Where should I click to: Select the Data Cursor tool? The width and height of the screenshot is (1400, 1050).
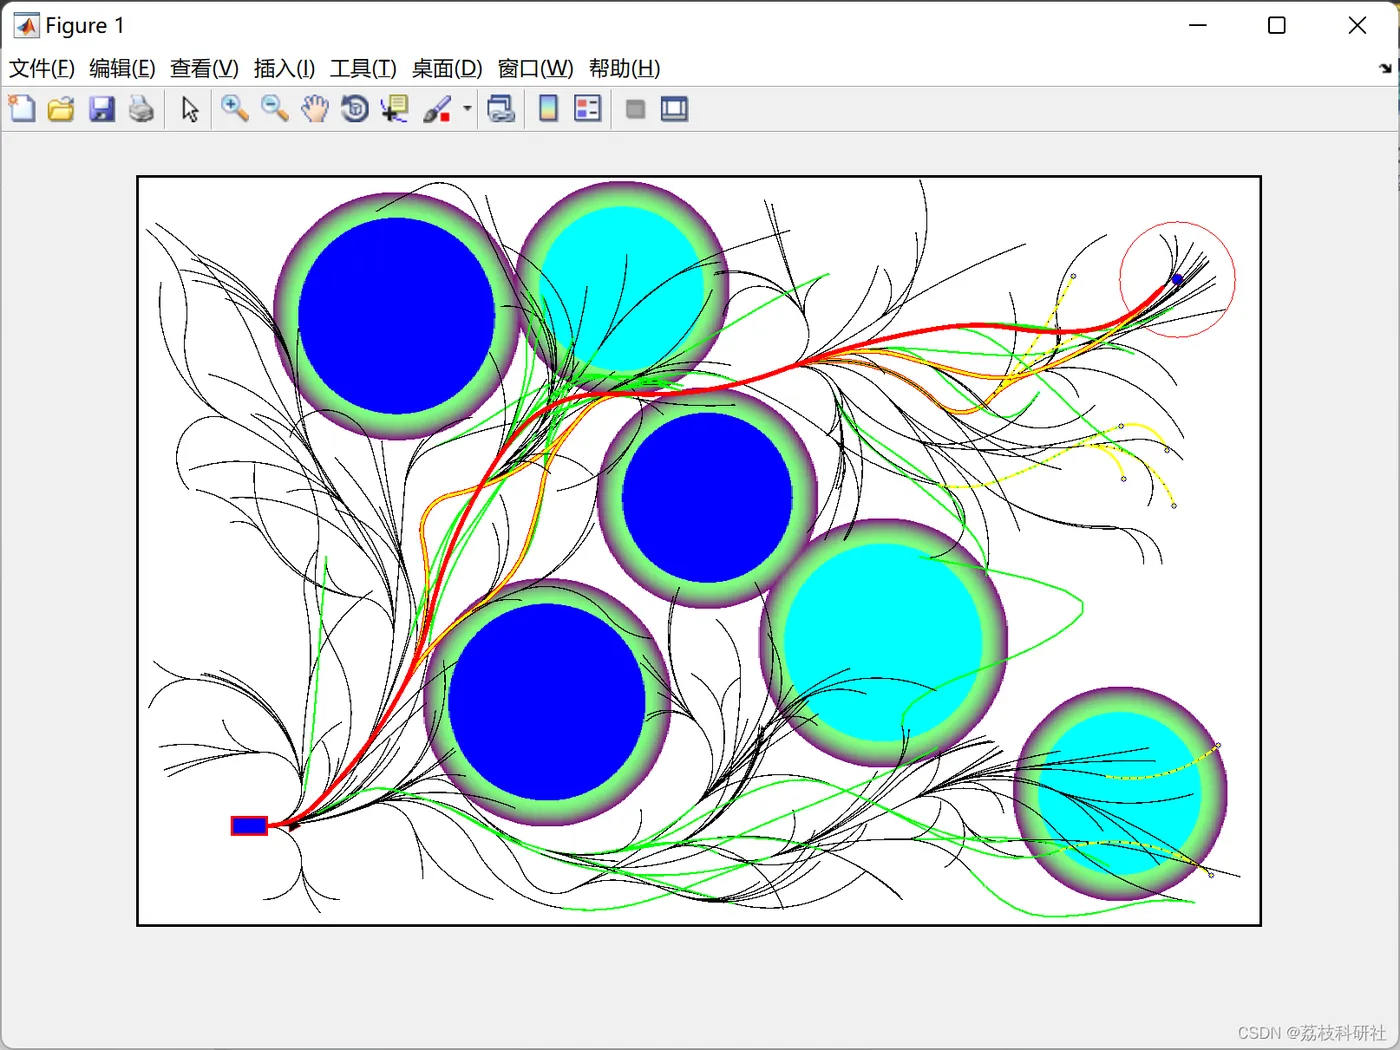click(x=395, y=109)
